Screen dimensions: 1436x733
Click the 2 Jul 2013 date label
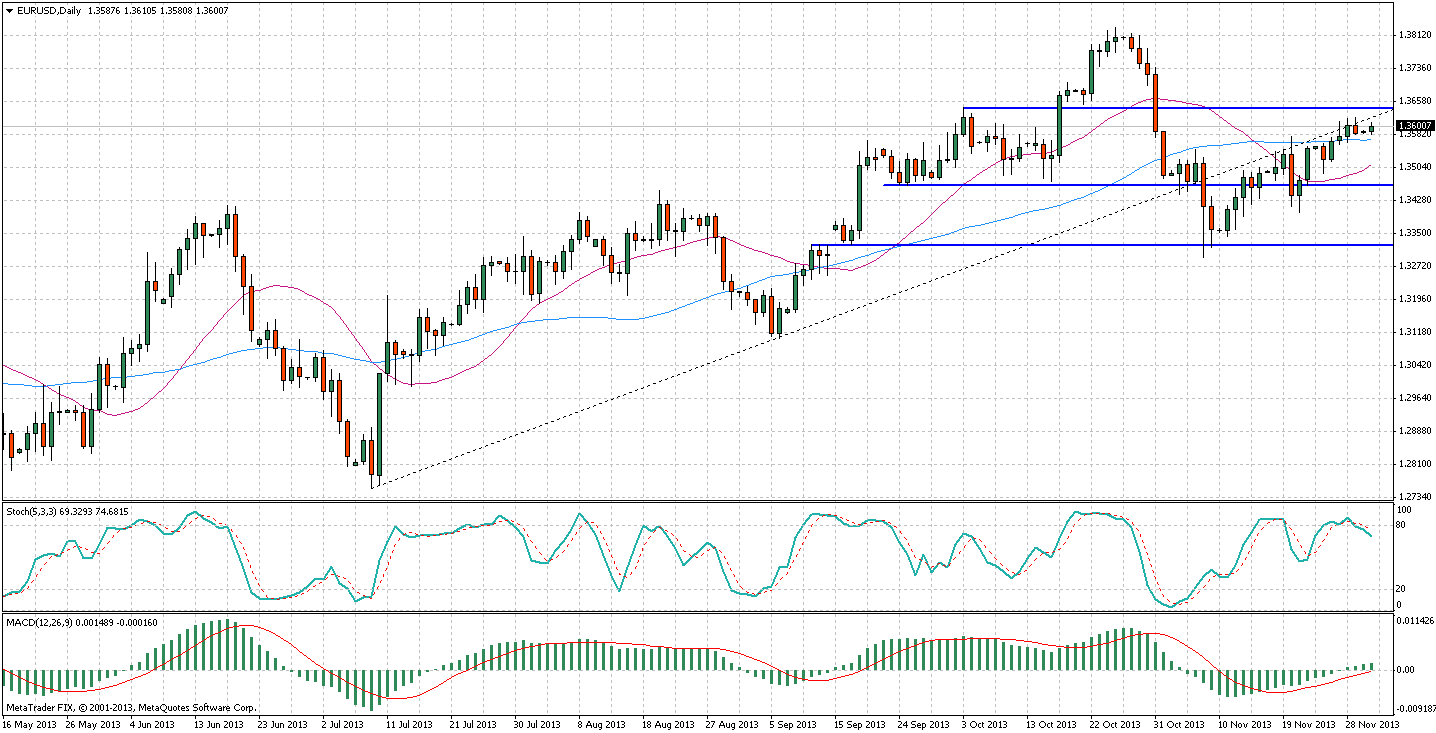point(346,724)
